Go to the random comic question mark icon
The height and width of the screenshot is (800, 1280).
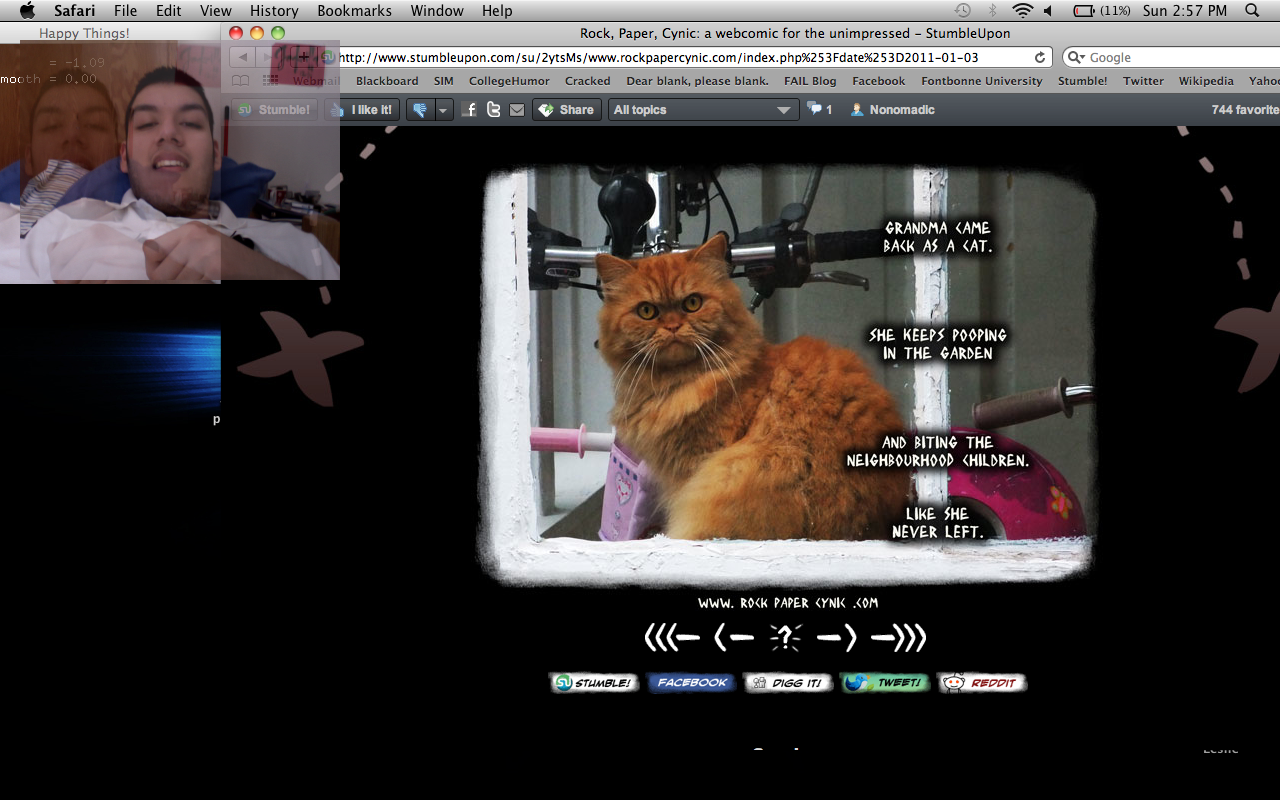click(x=786, y=637)
